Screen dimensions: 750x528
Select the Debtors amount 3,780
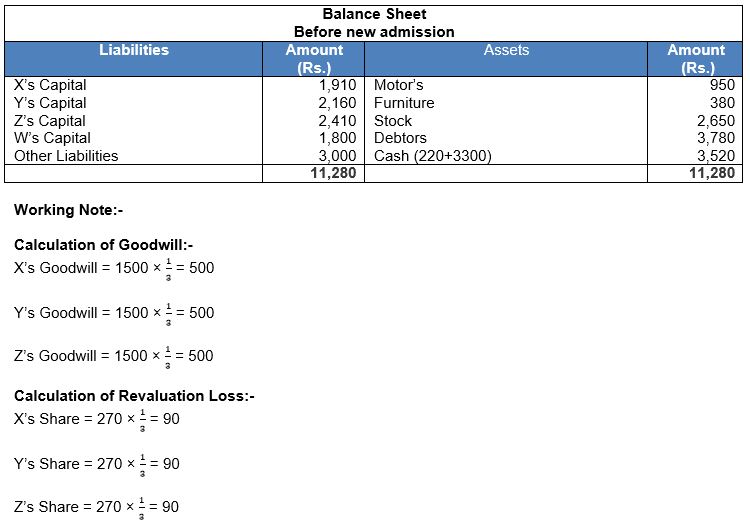714,138
